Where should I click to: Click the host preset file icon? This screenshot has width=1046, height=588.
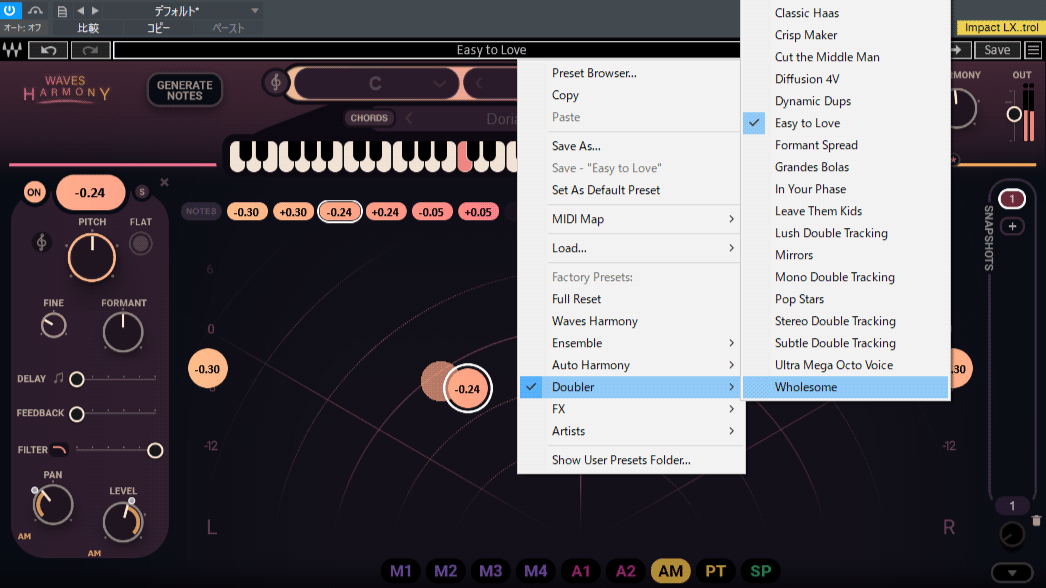pyautogui.click(x=61, y=11)
